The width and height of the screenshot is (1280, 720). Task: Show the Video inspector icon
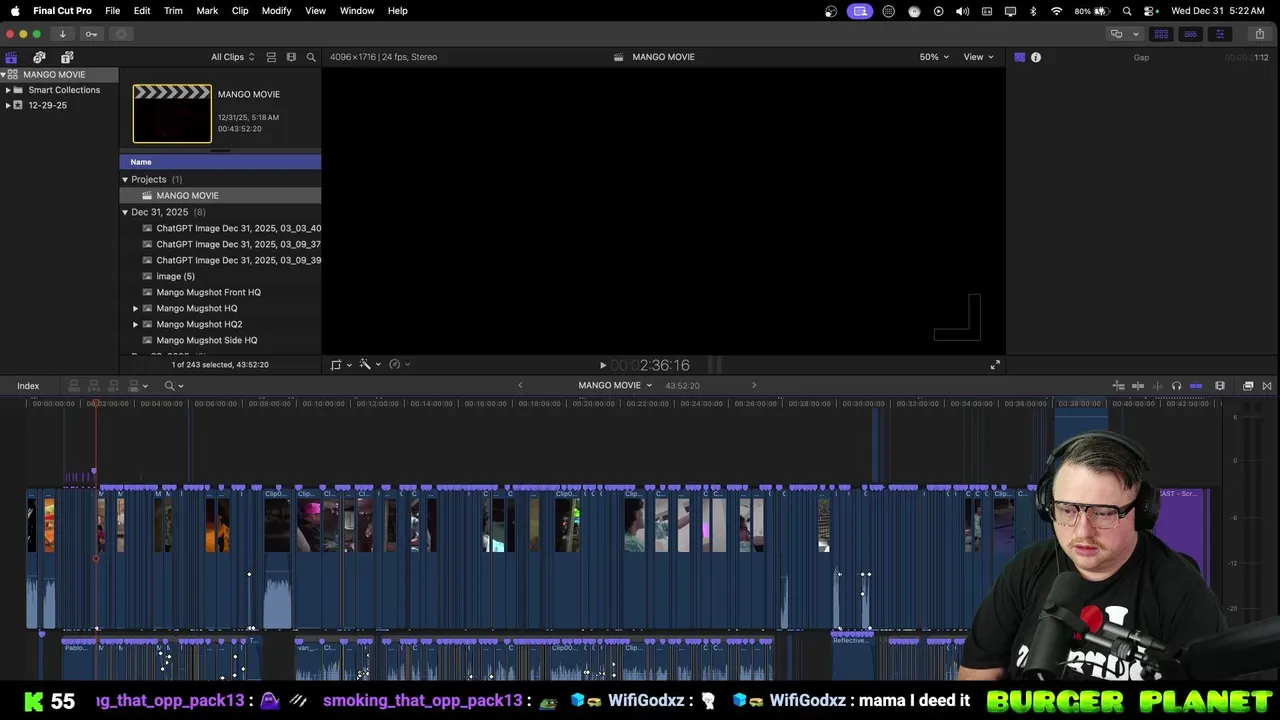tap(1019, 57)
